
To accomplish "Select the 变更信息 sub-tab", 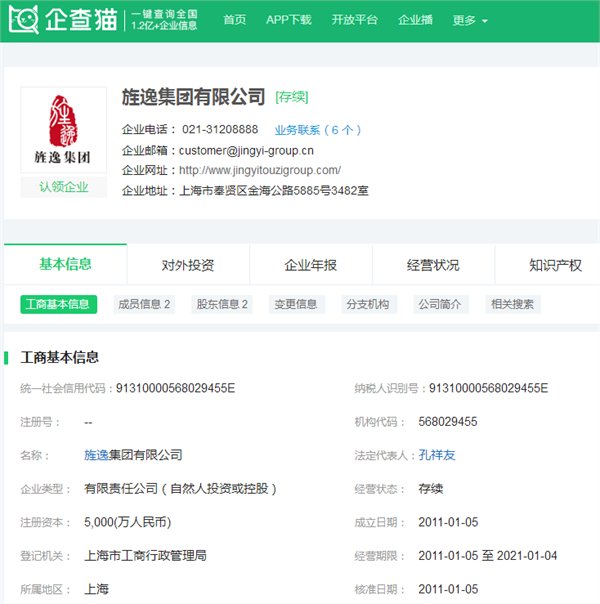I will [296, 304].
